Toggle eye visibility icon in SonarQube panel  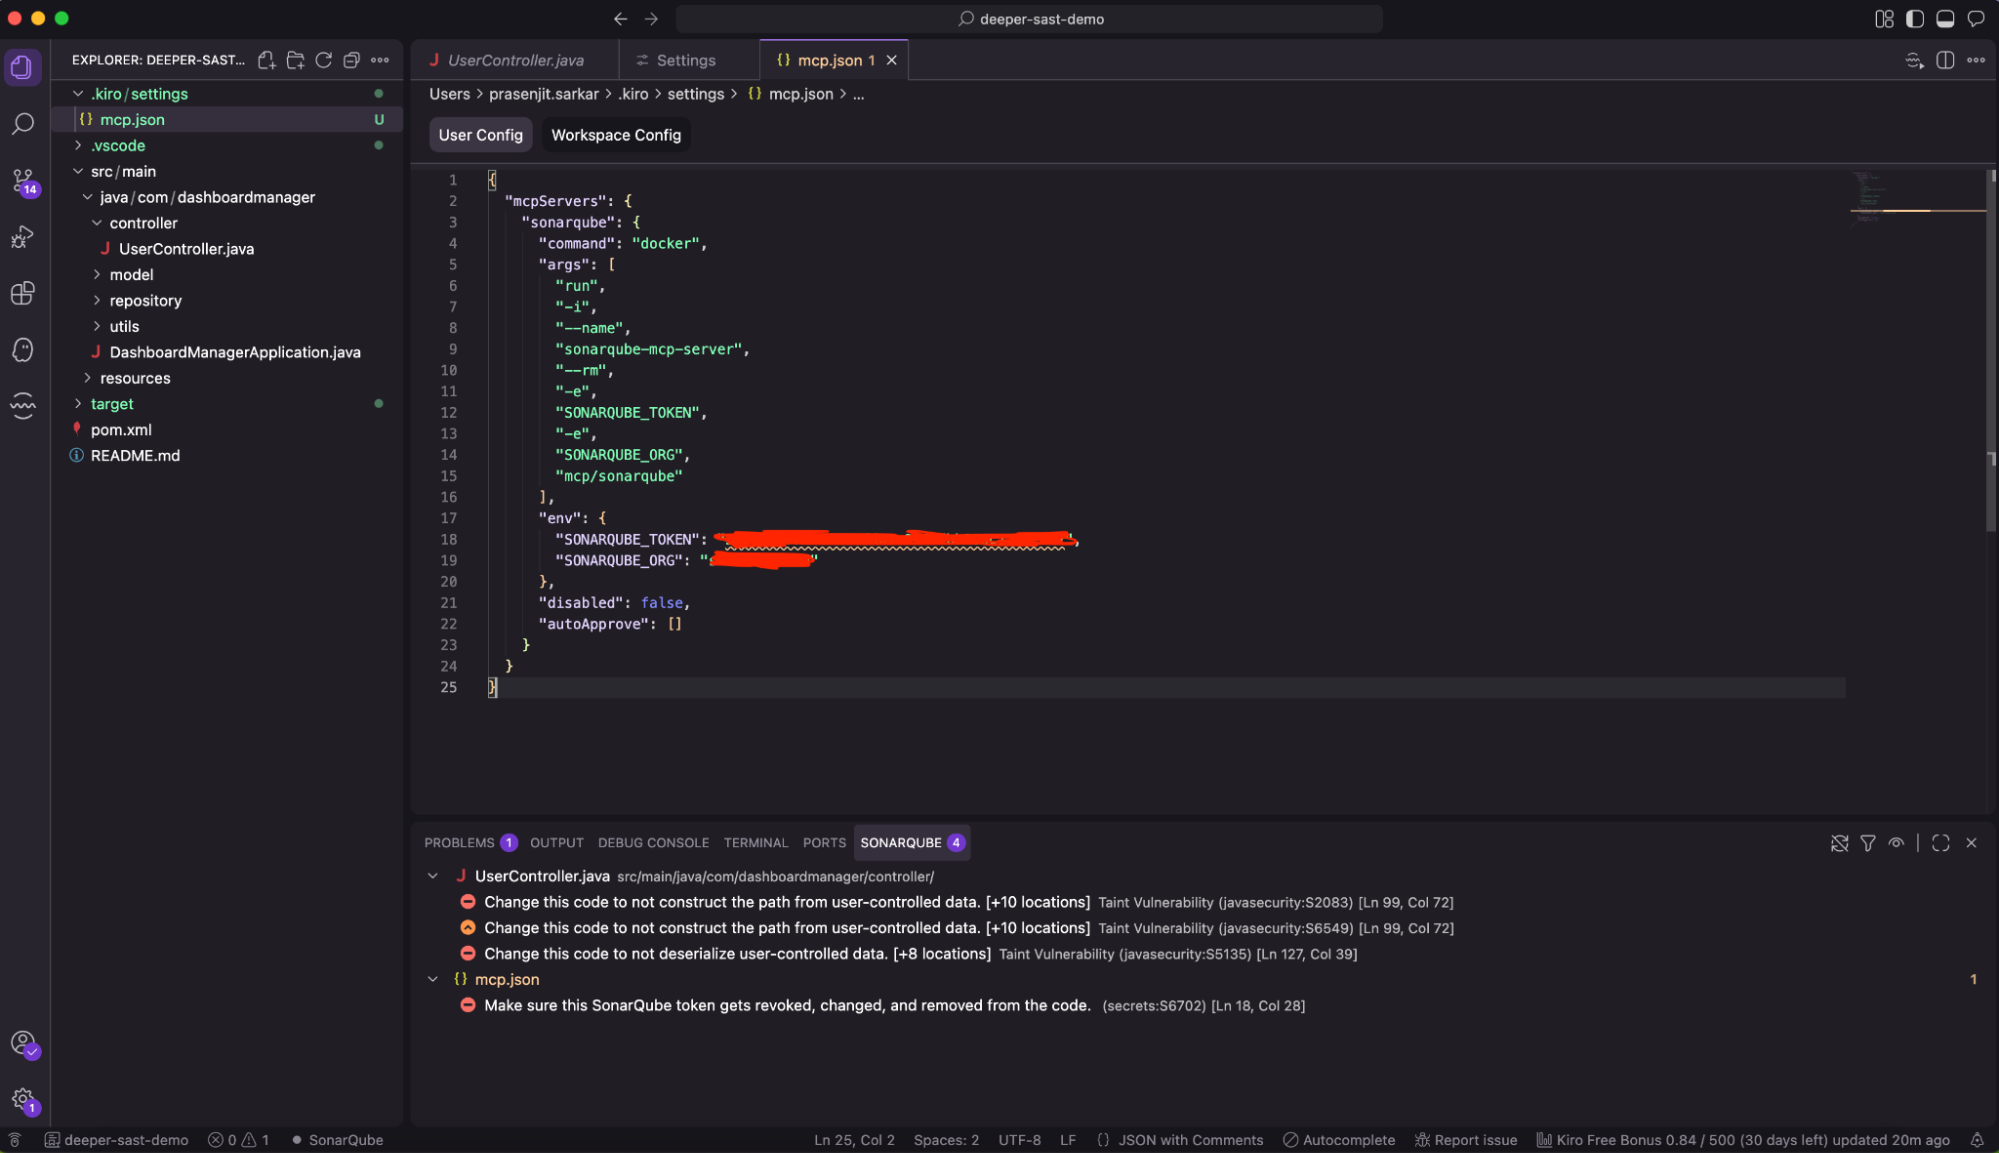pos(1896,843)
